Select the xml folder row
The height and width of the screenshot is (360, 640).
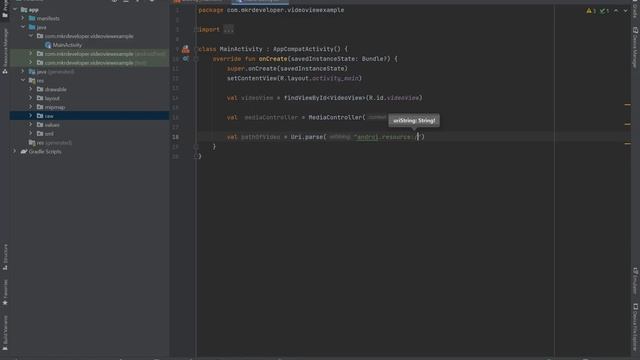89,133
